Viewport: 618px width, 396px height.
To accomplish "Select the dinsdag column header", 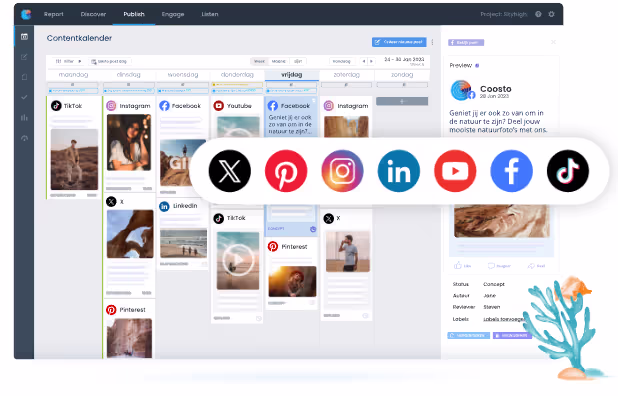I will [x=128, y=74].
